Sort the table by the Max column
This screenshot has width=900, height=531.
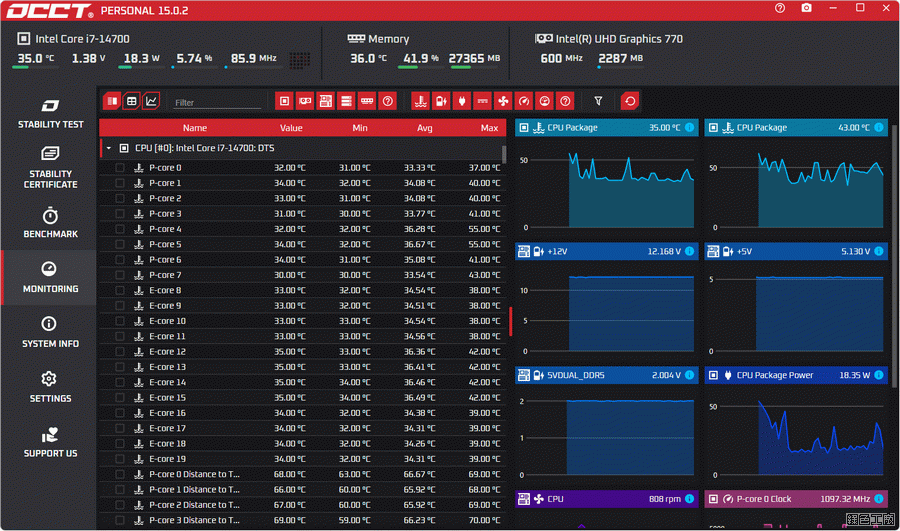point(488,128)
